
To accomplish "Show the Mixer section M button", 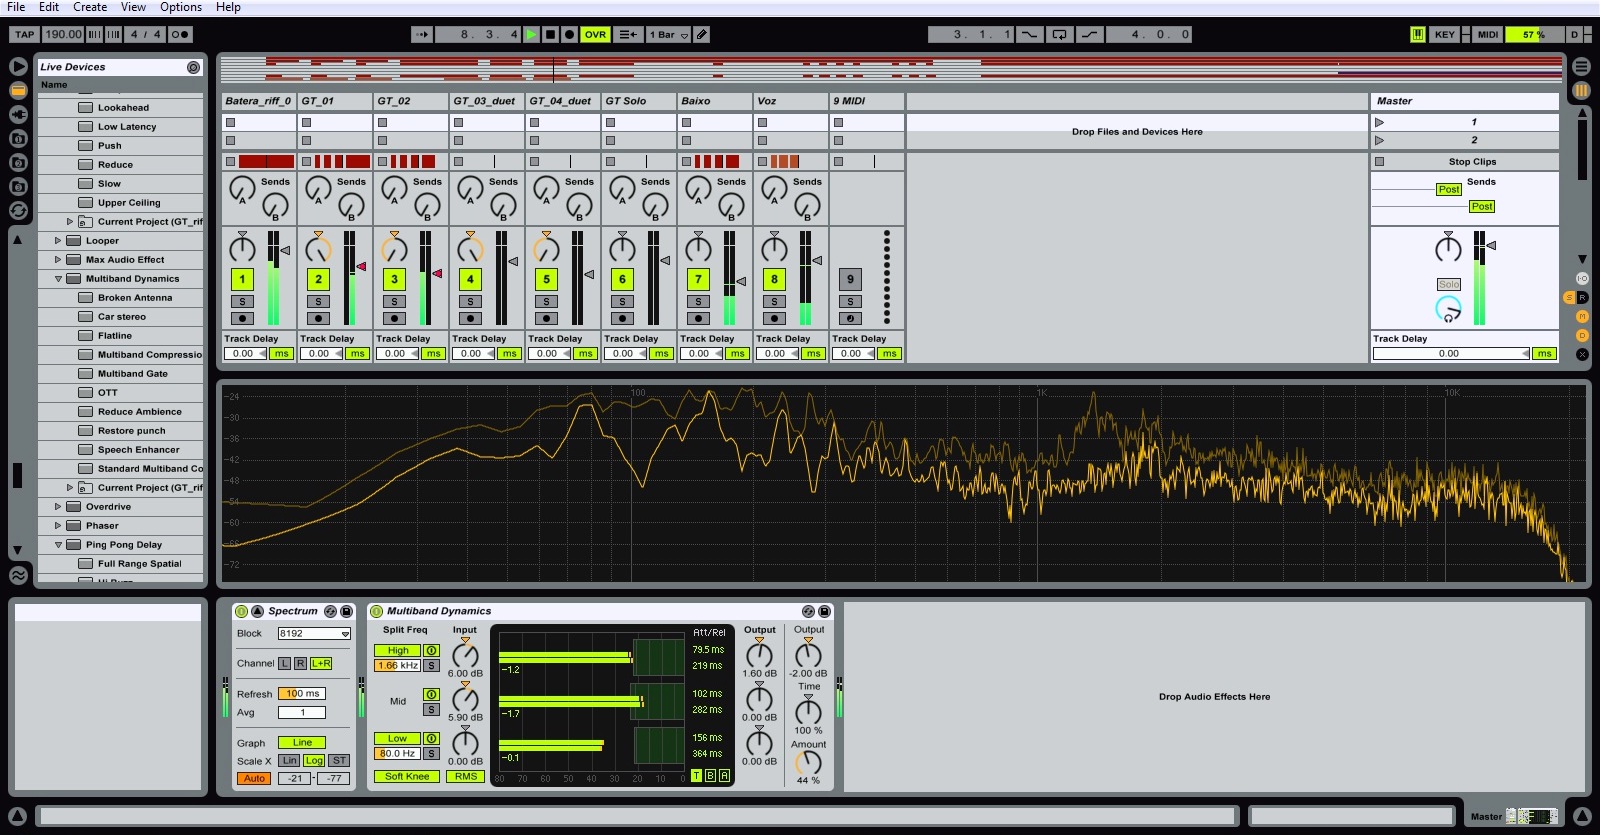I will click(1582, 316).
